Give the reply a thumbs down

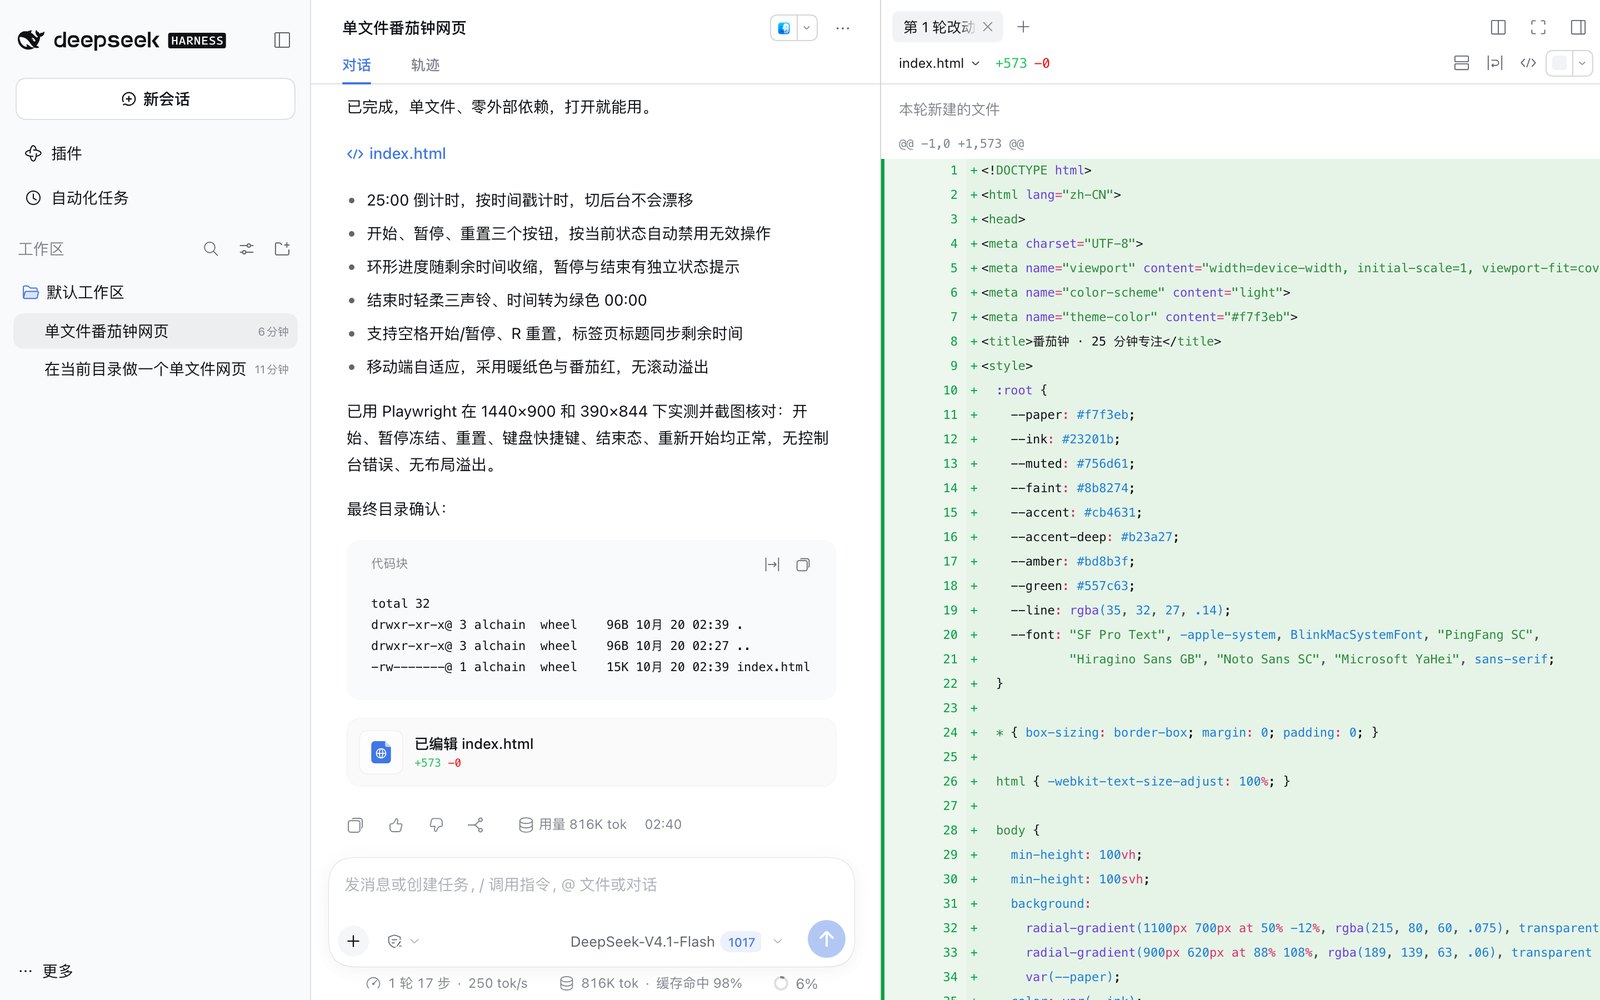(436, 825)
